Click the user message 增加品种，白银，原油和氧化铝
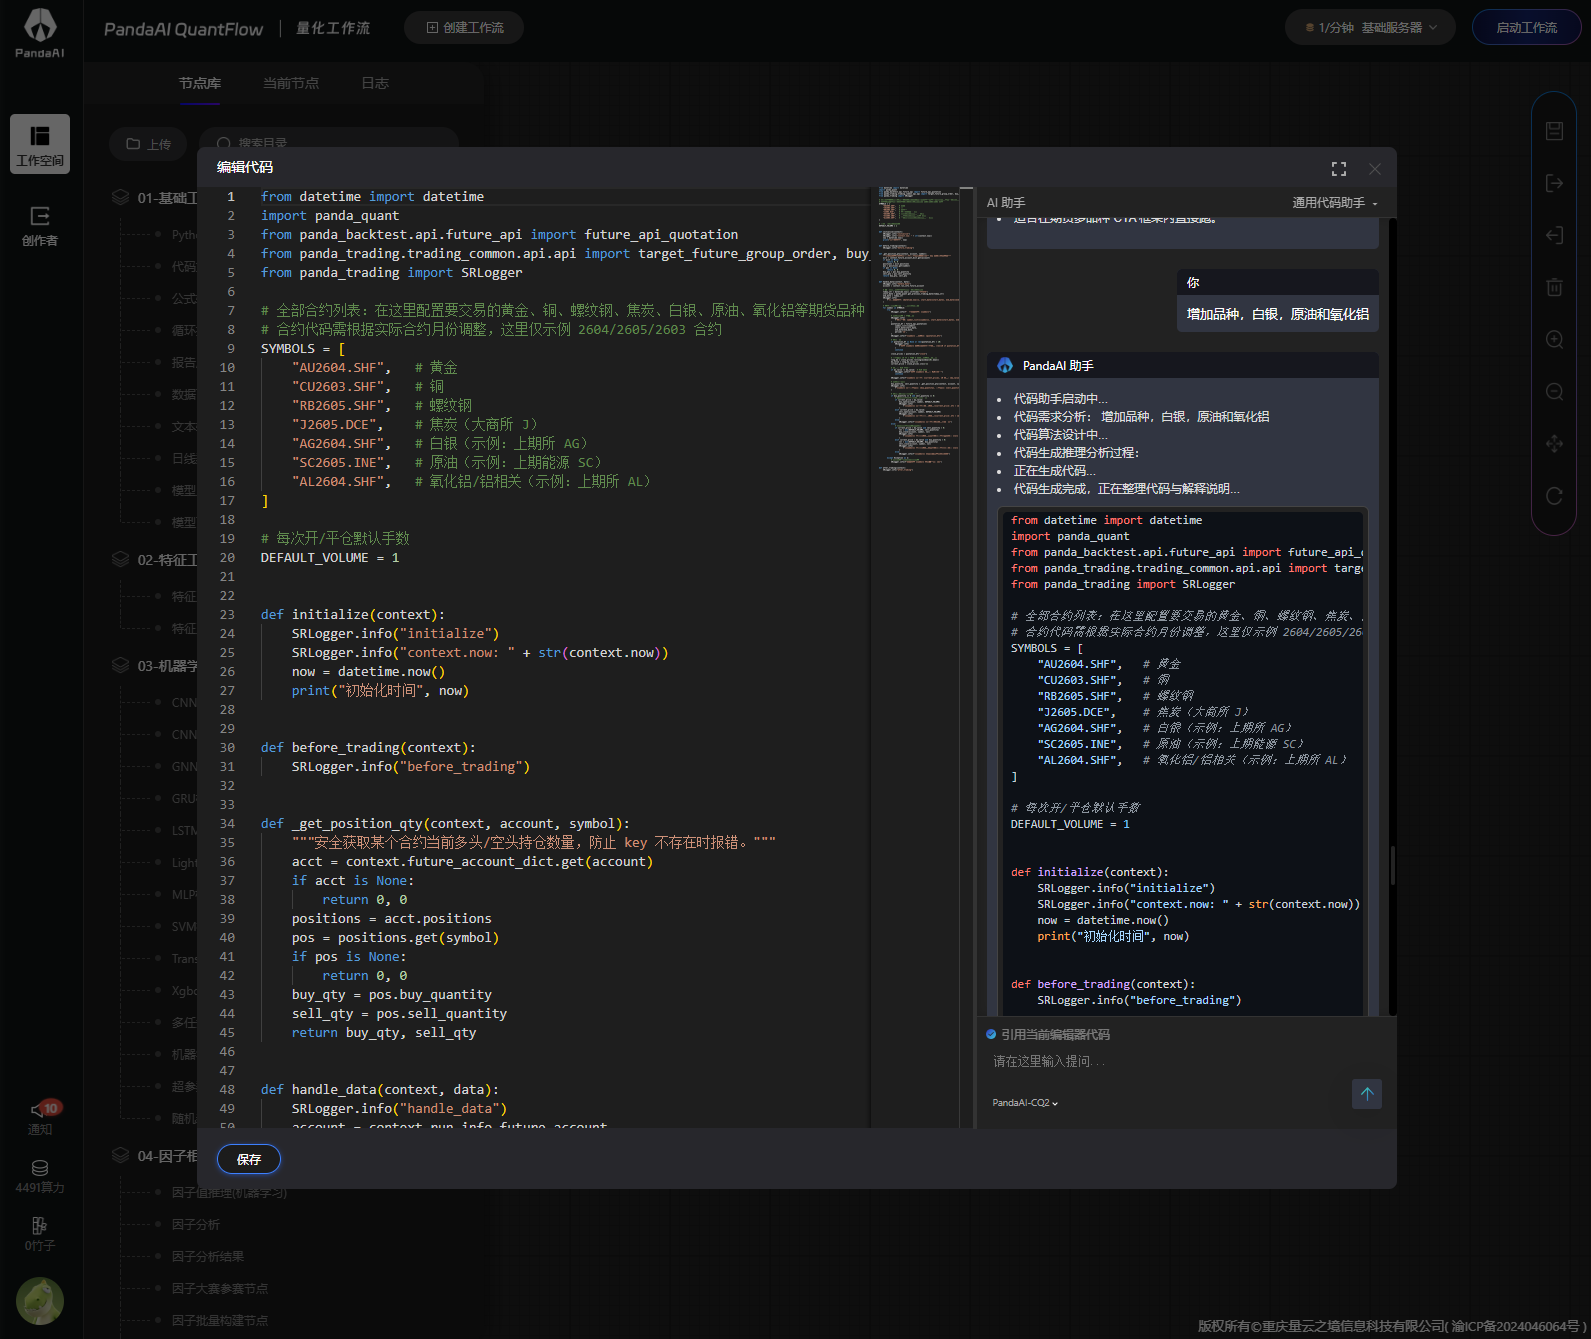This screenshot has height=1339, width=1591. [1278, 314]
